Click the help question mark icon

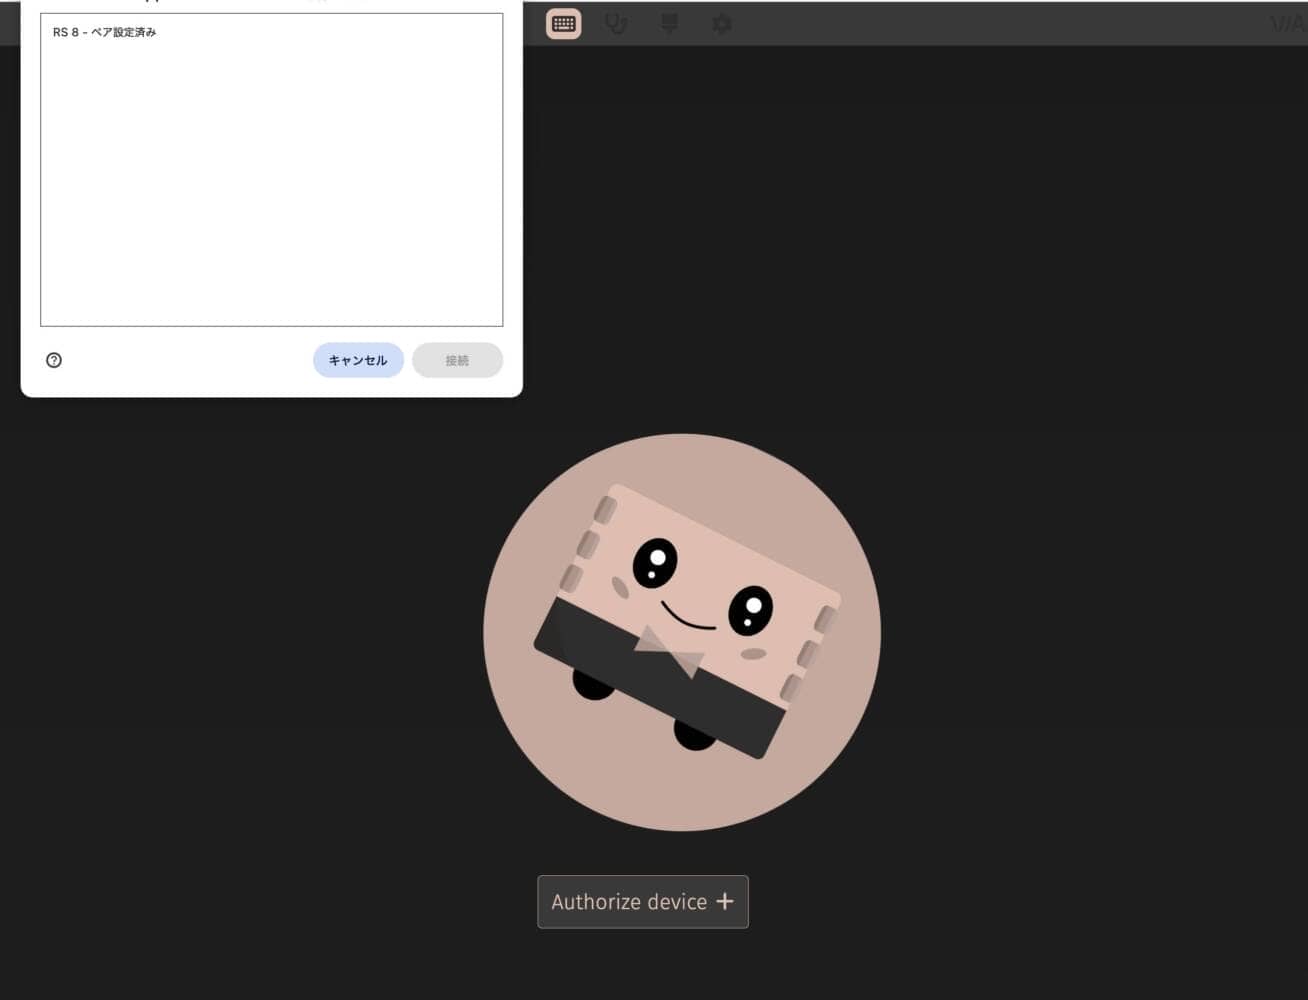click(x=54, y=360)
